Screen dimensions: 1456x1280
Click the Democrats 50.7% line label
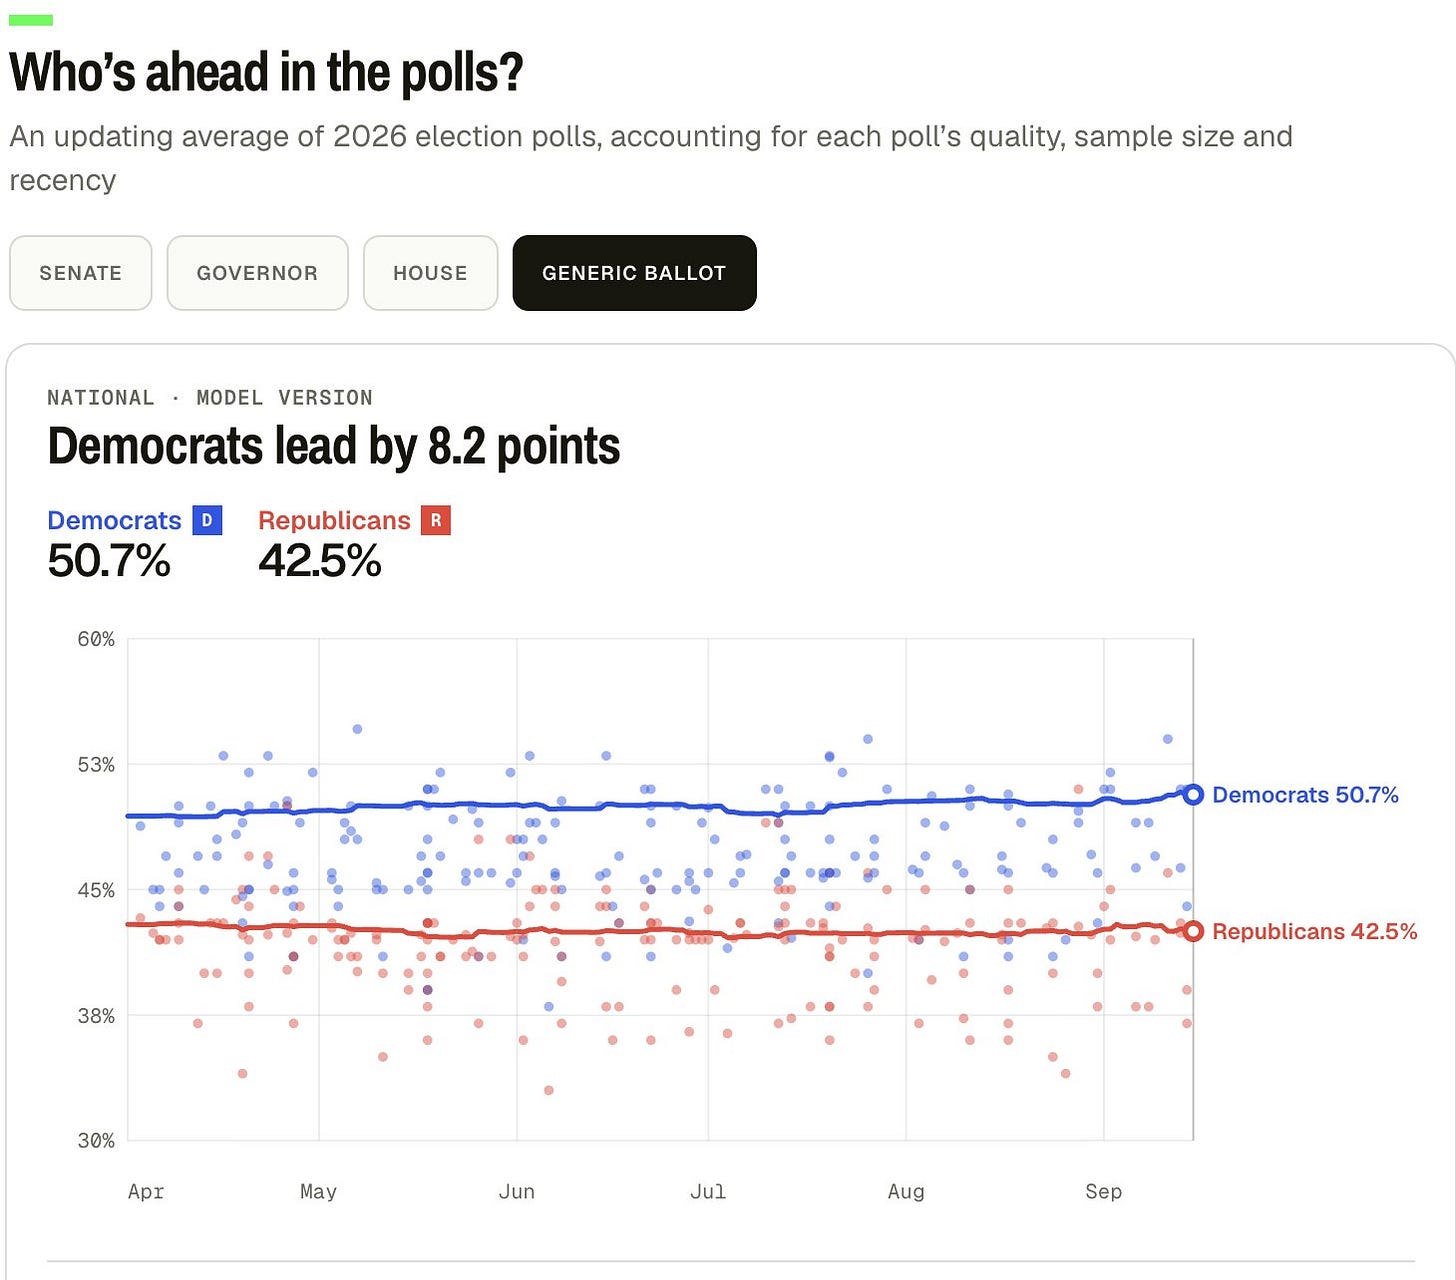pyautogui.click(x=1305, y=795)
